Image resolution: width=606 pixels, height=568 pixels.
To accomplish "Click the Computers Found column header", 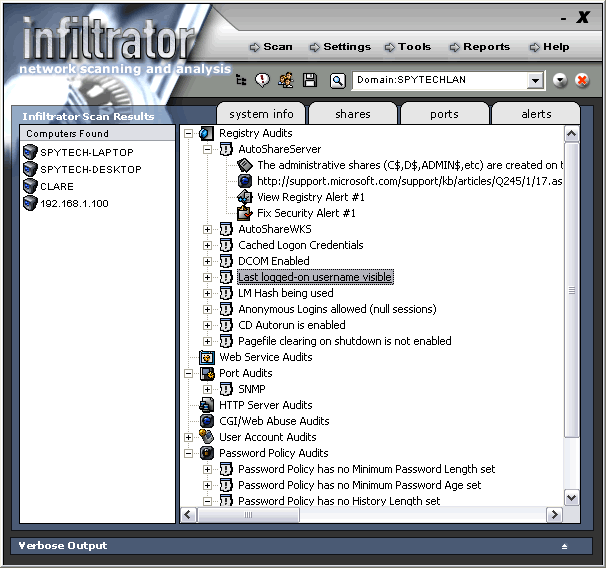I will [x=97, y=133].
